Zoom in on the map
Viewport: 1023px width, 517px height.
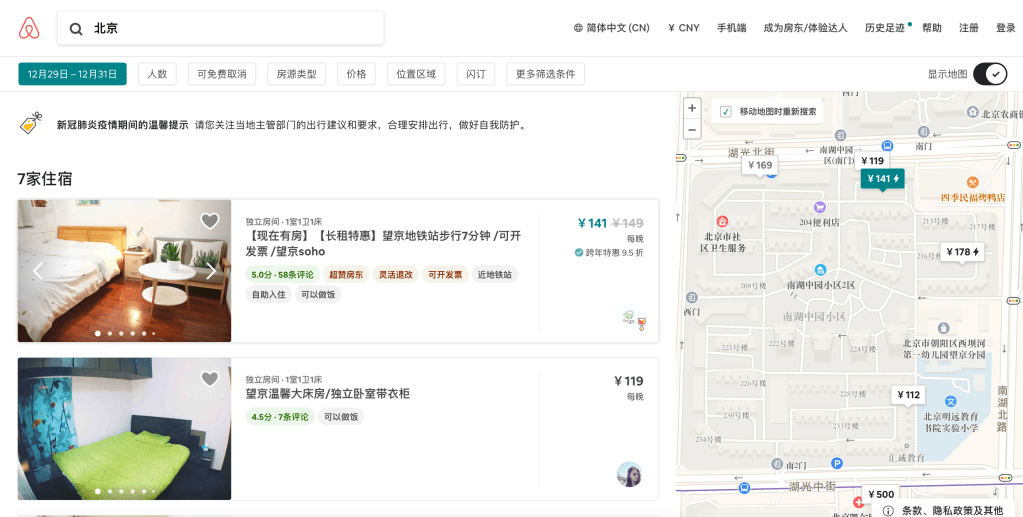691,108
